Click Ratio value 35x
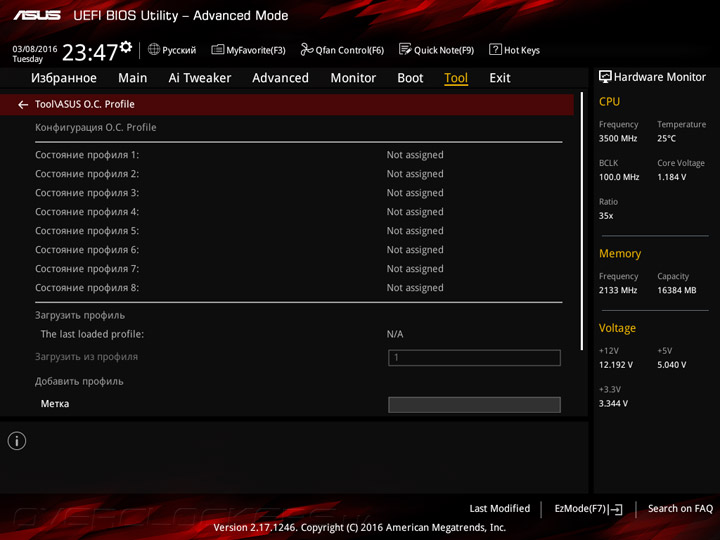The width and height of the screenshot is (720, 540). click(x=606, y=216)
